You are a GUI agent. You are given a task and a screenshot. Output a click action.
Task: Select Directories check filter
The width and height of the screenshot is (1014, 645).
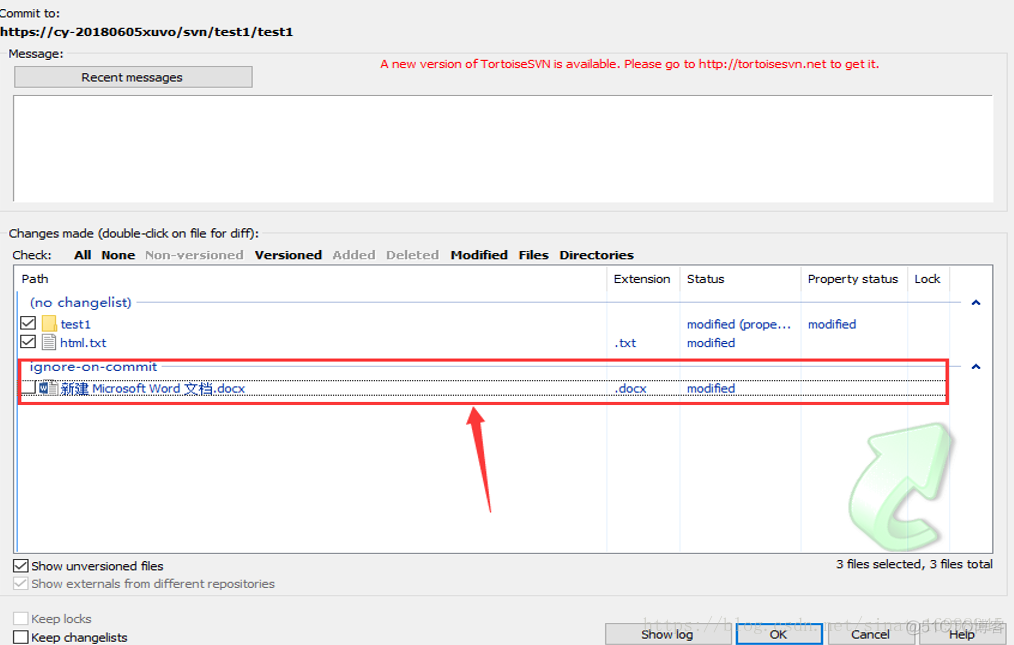[597, 255]
